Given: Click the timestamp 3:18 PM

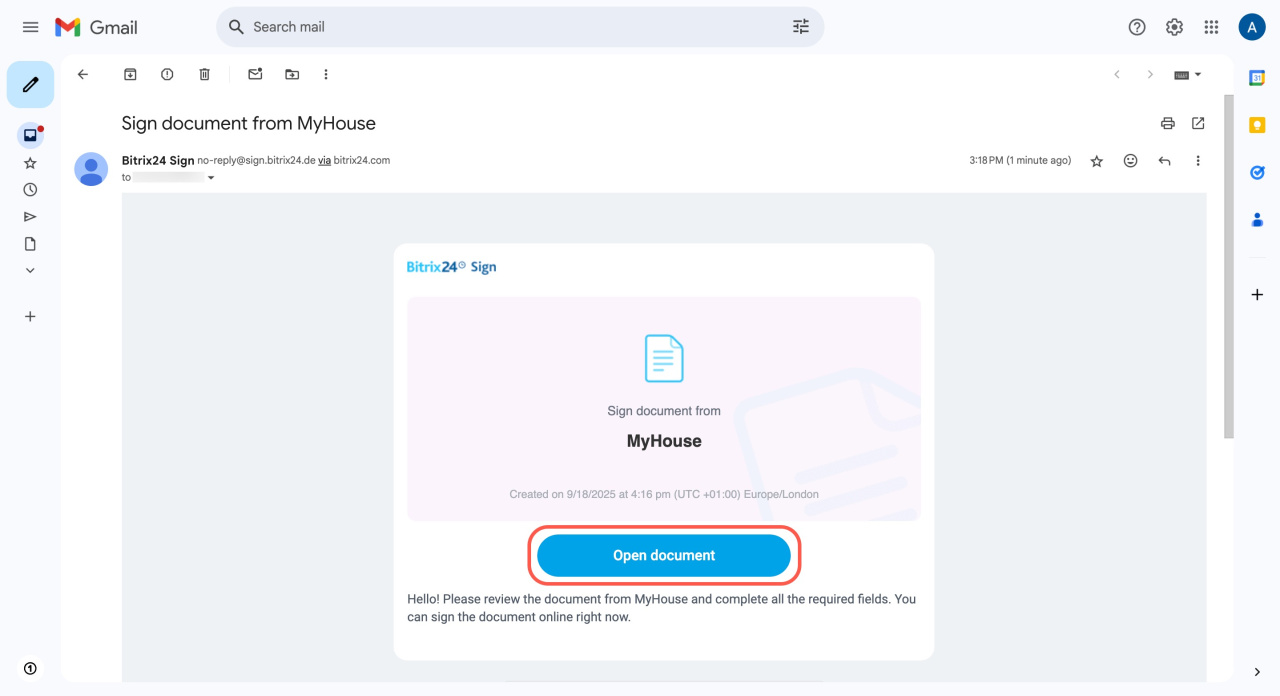Looking at the screenshot, I should coord(1020,161).
